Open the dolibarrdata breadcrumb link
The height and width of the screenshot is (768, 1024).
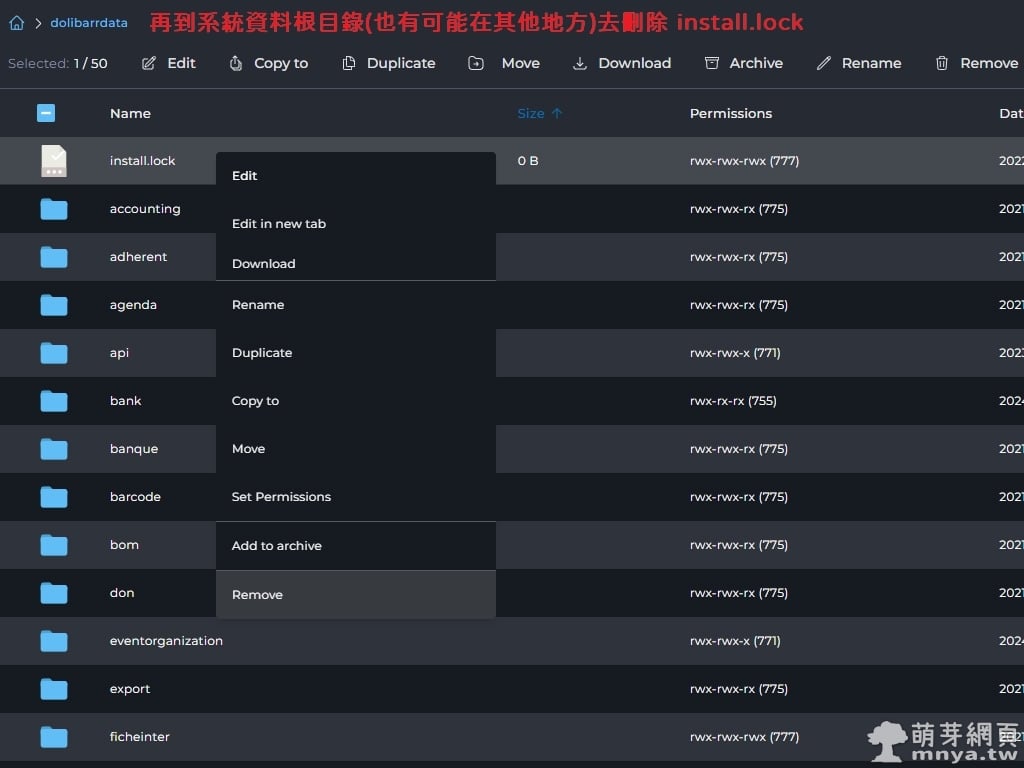pos(89,23)
